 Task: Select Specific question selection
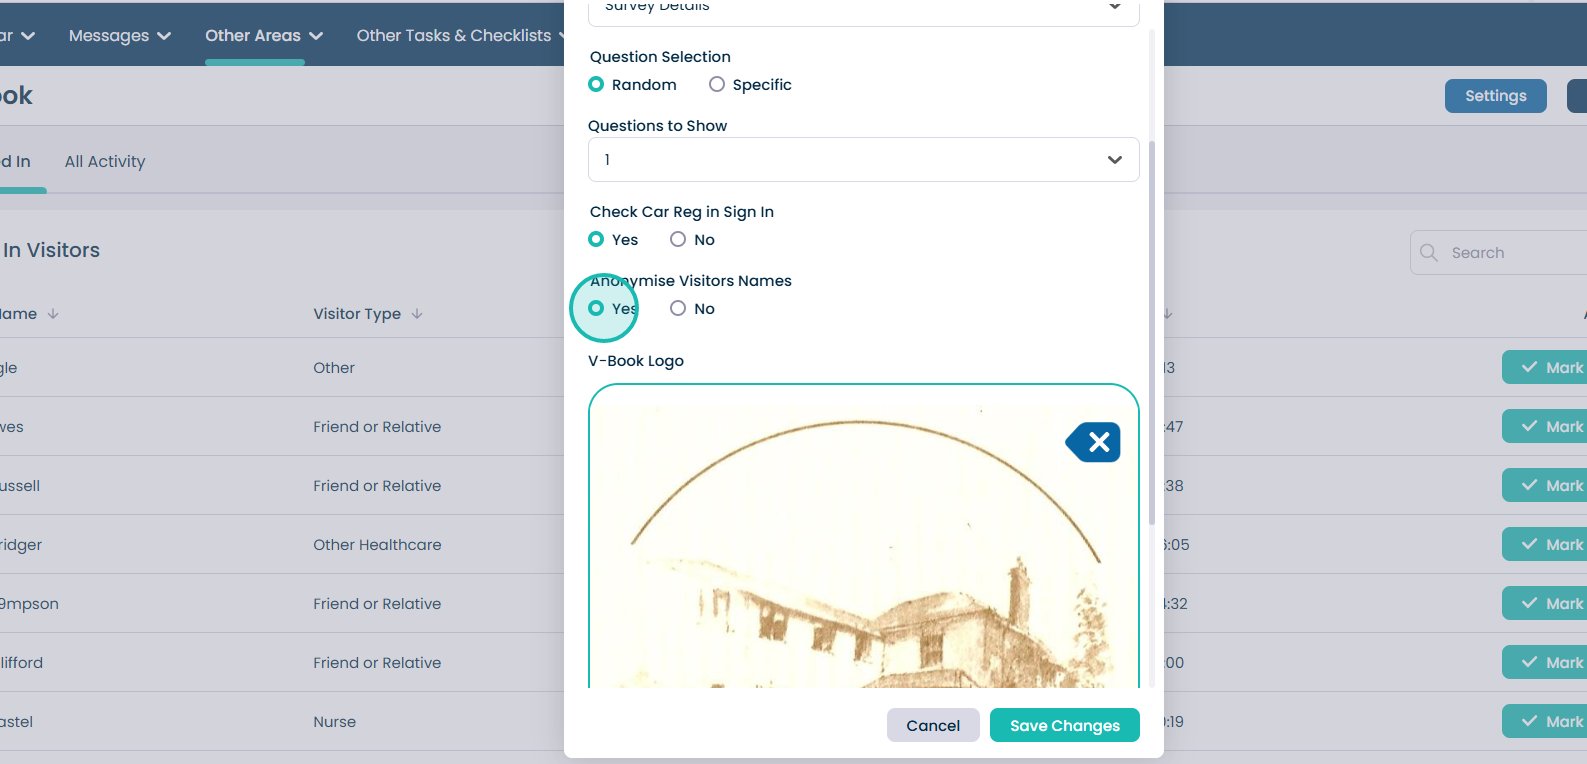click(717, 85)
